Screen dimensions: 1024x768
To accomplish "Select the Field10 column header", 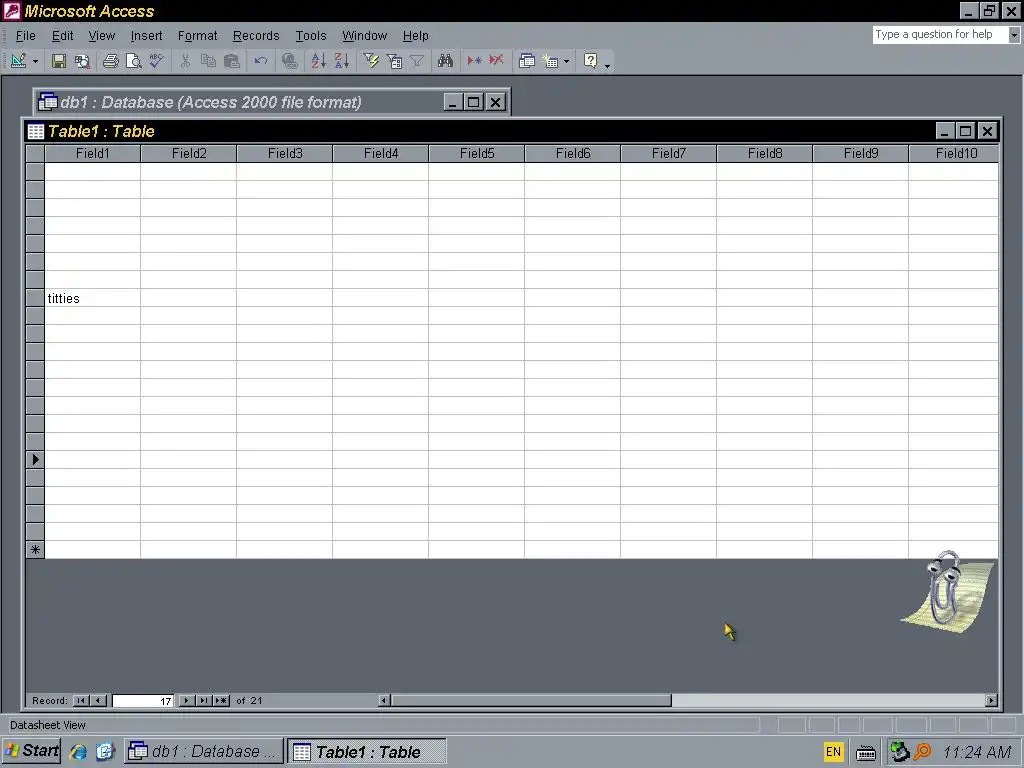I will point(954,153).
